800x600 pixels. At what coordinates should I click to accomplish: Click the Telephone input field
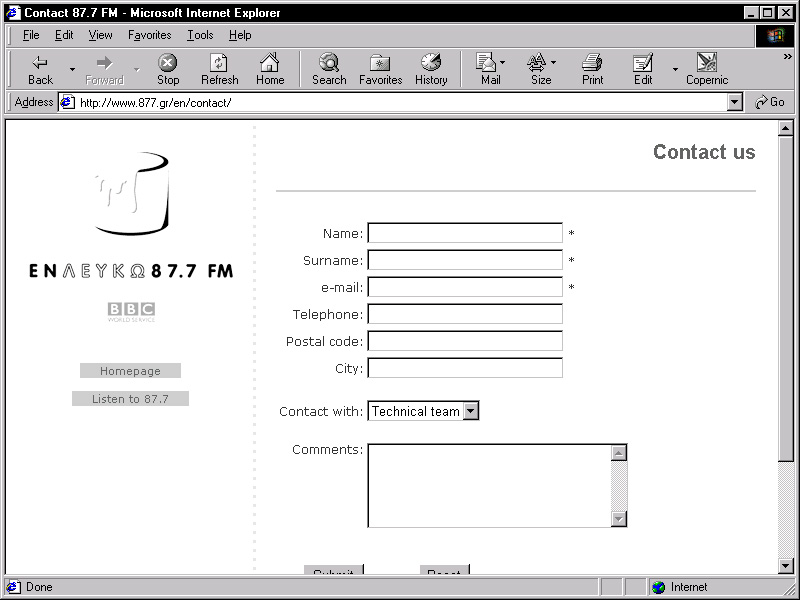click(465, 314)
